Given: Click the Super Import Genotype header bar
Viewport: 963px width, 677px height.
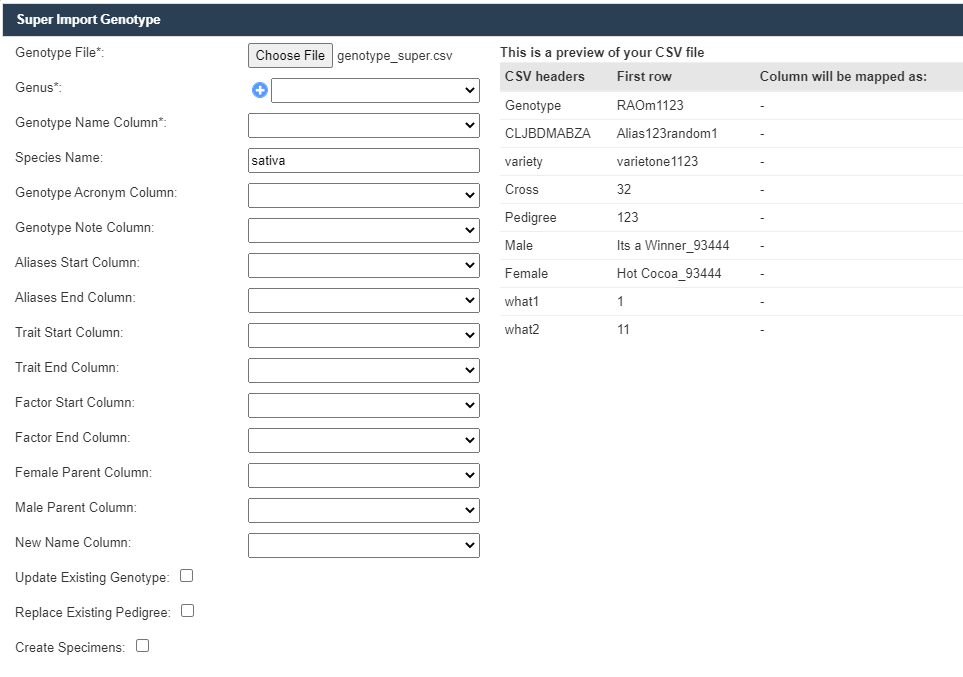Looking at the screenshot, I should [481, 20].
